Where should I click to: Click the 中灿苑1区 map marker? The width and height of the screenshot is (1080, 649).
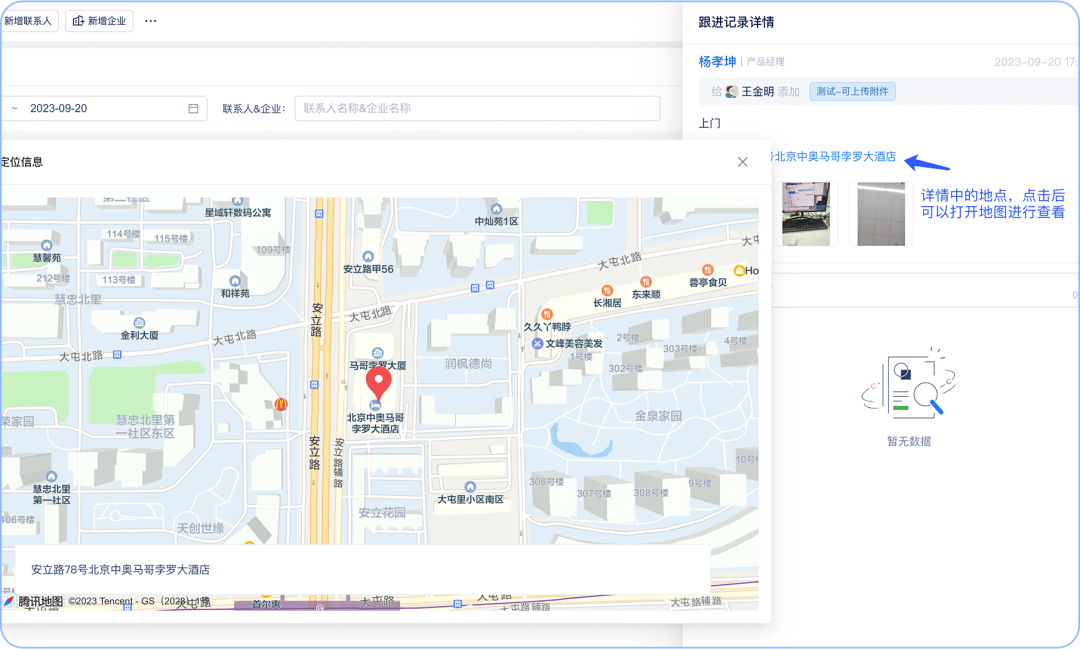(x=496, y=209)
